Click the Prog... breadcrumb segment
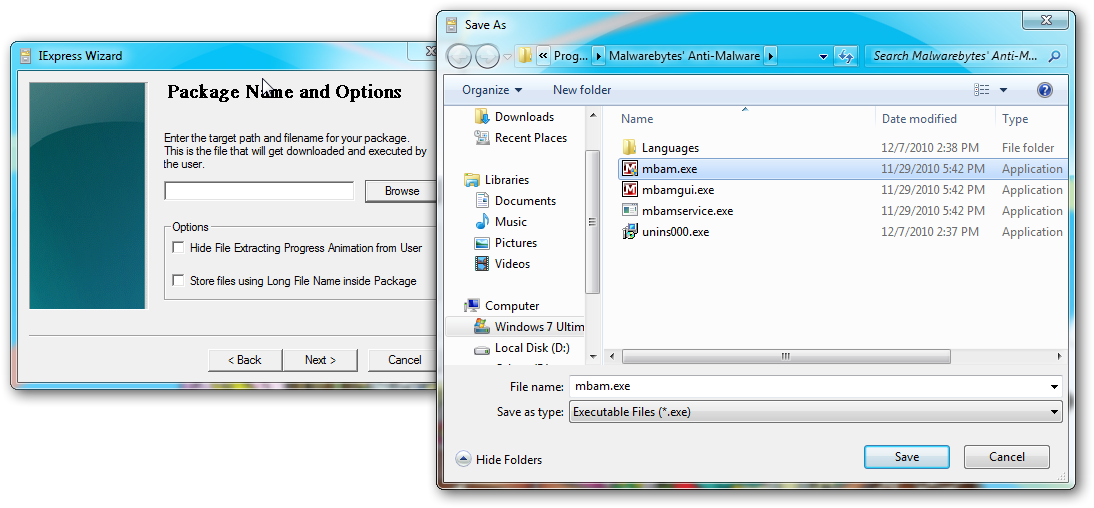The height and width of the screenshot is (508, 1094). tap(571, 56)
